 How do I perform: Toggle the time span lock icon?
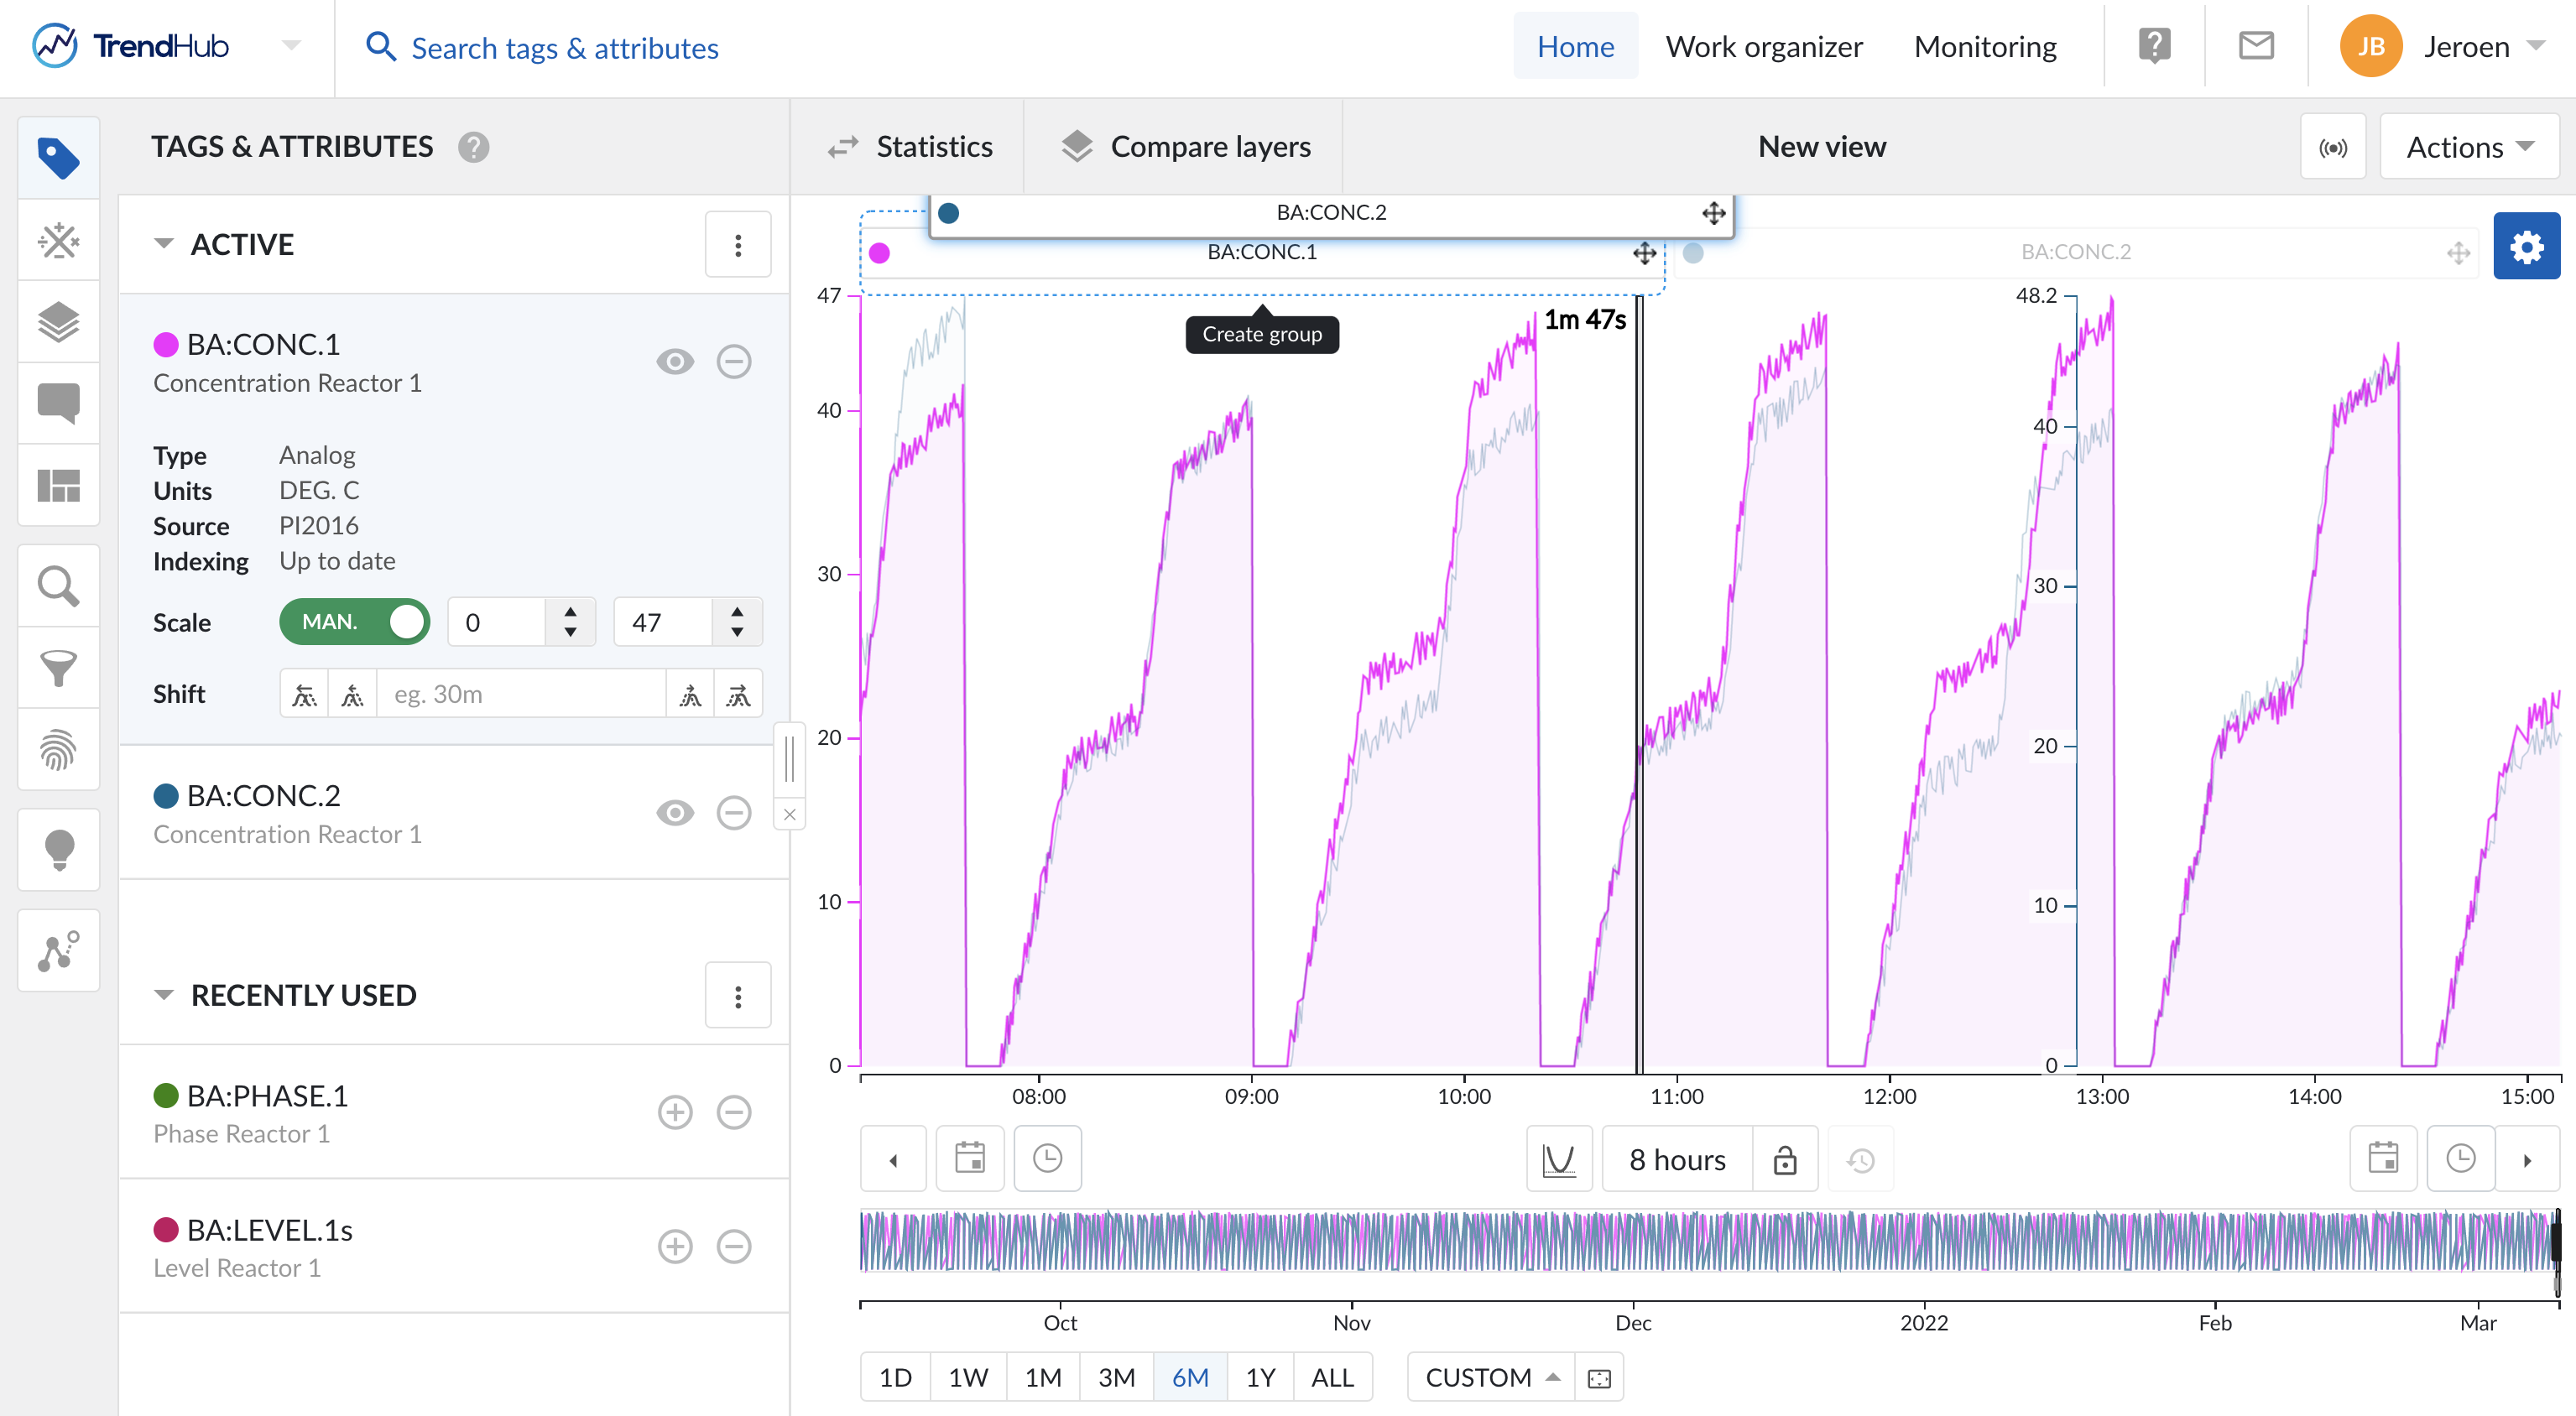click(1785, 1160)
